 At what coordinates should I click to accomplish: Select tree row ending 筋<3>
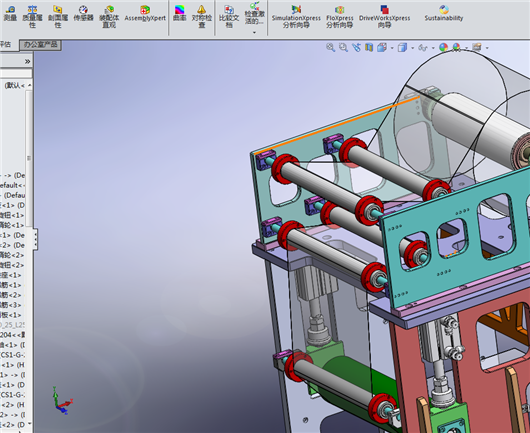(11, 305)
